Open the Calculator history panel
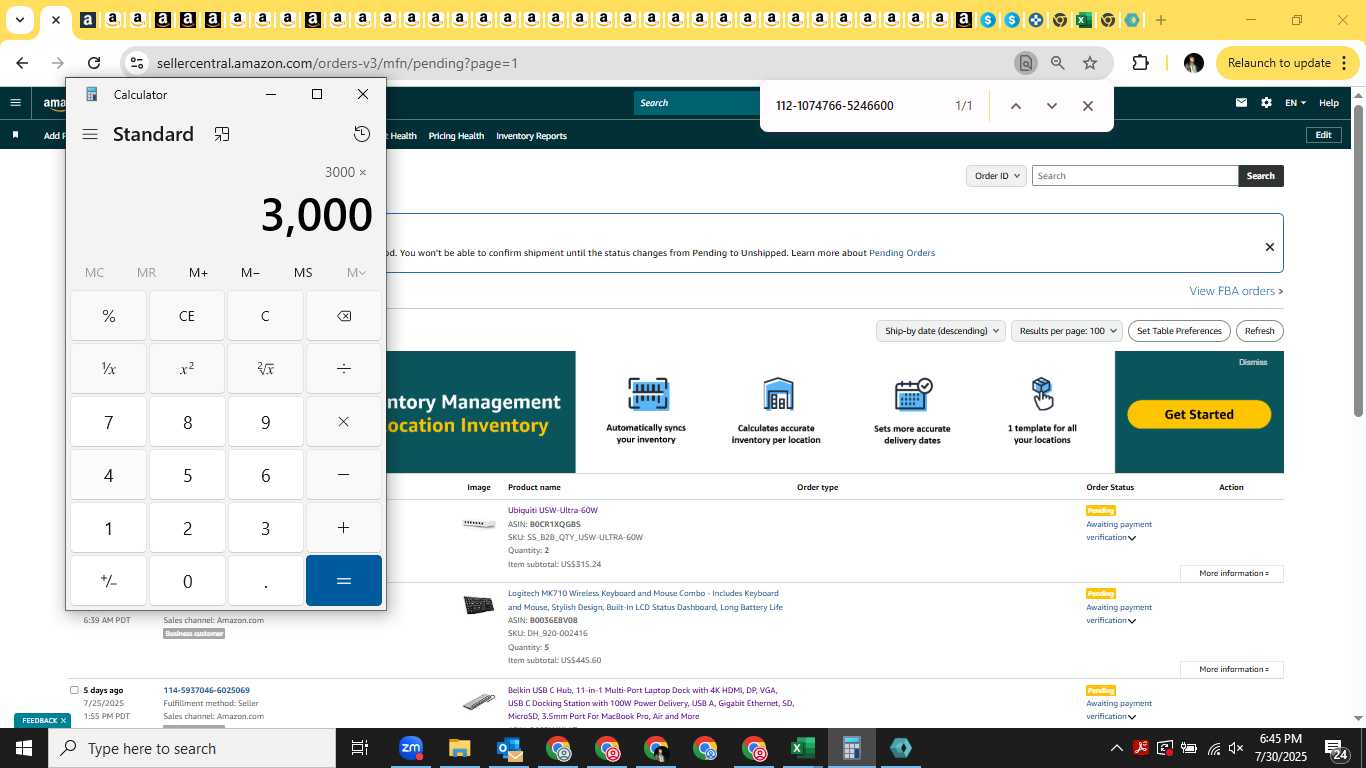Image resolution: width=1366 pixels, height=768 pixels. click(362, 134)
